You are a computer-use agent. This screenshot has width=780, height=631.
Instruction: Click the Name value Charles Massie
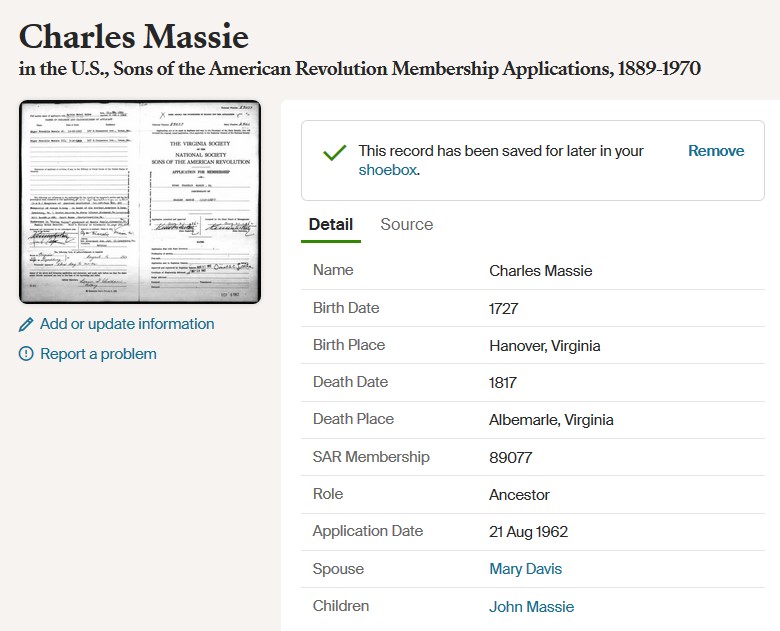(x=541, y=271)
